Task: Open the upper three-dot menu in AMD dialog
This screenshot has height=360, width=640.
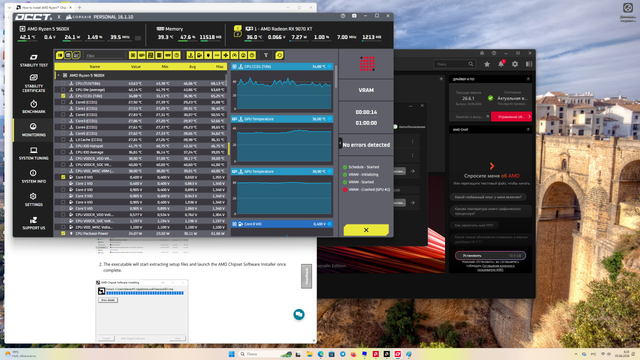Action: tap(413, 141)
